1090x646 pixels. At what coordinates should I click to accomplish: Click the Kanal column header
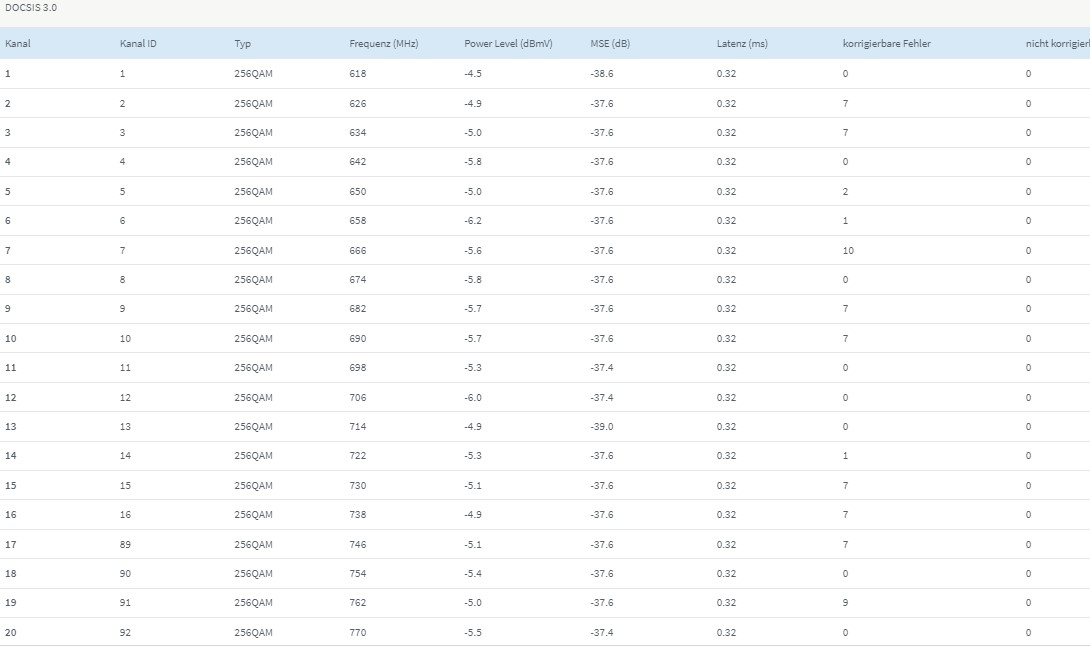pos(18,44)
